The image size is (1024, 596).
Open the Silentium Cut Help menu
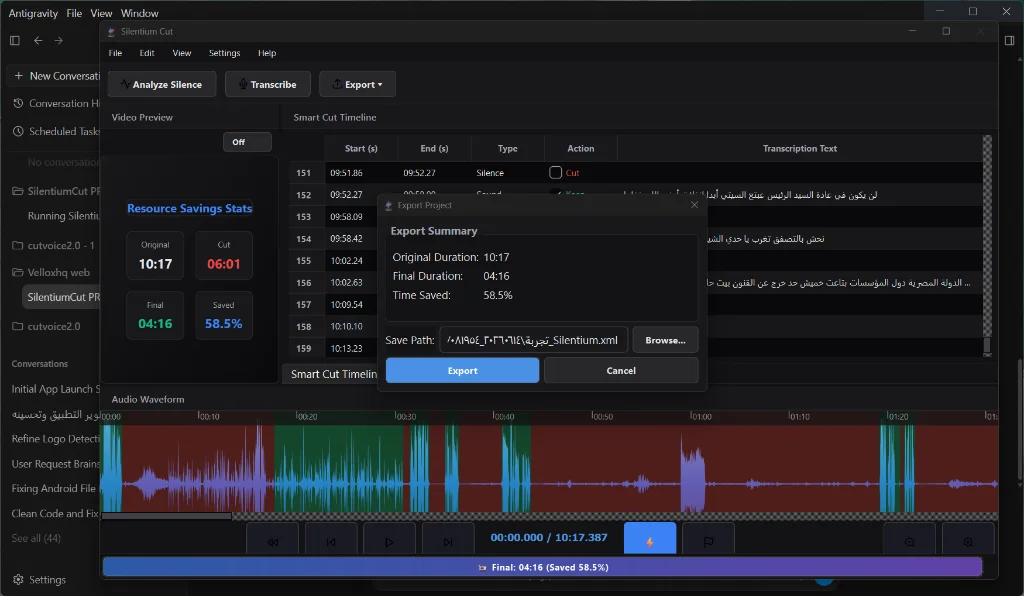(266, 53)
